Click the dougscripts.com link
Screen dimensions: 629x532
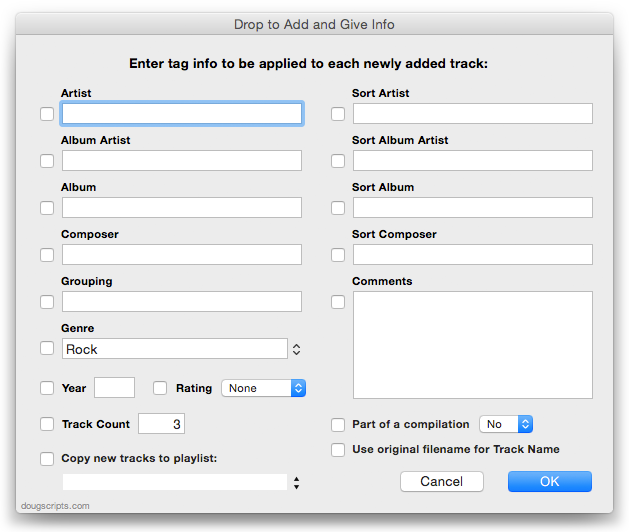coord(55,506)
